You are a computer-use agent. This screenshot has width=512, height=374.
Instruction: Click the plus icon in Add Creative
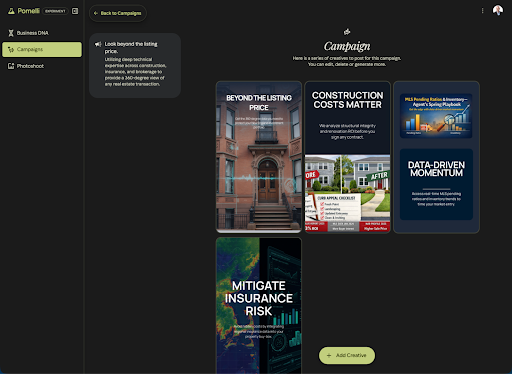click(x=329, y=355)
